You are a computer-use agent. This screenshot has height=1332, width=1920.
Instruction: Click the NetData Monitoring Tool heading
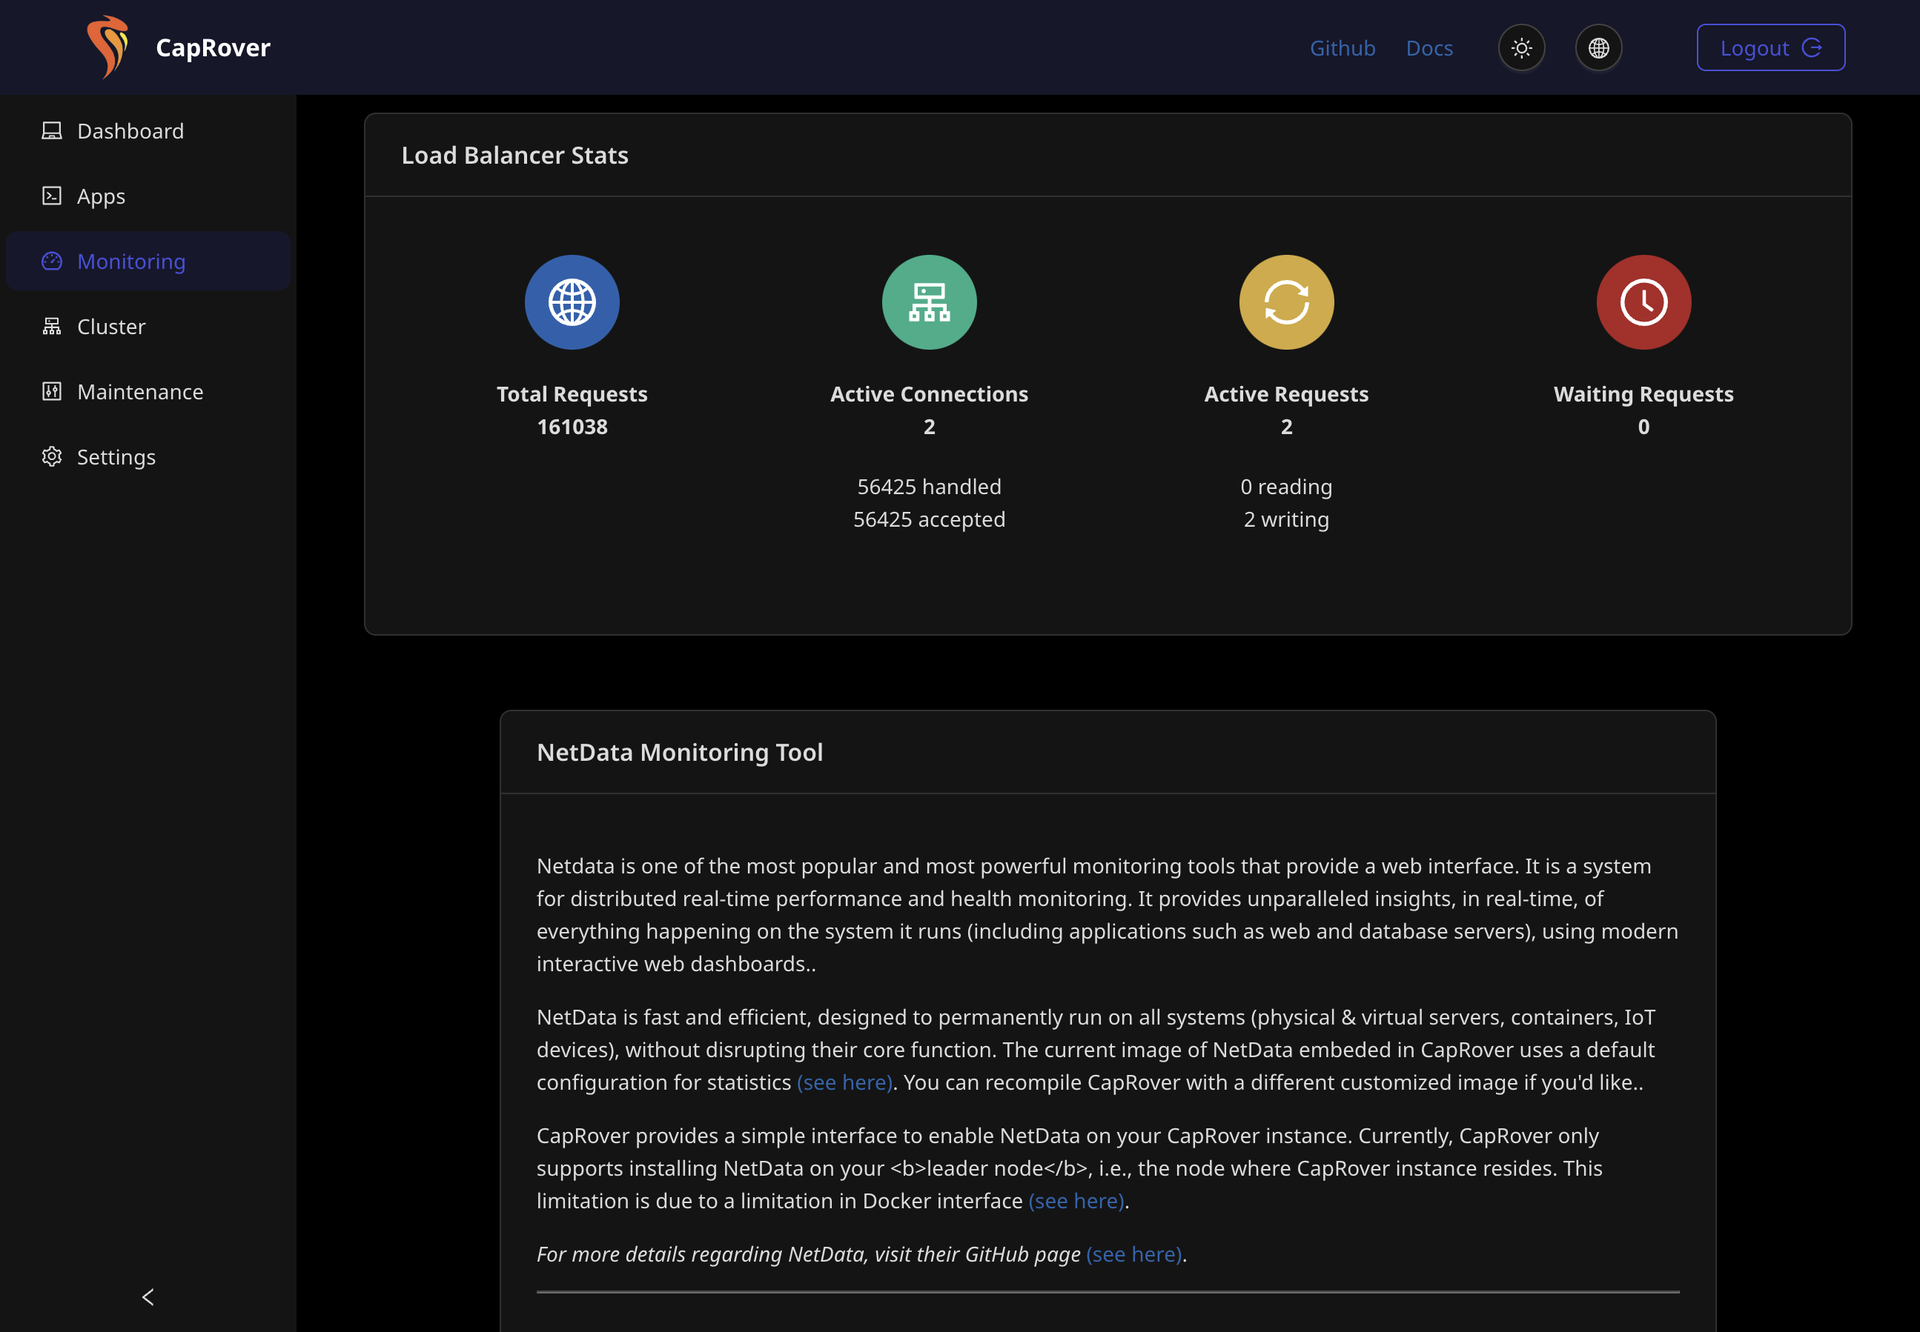coord(680,752)
